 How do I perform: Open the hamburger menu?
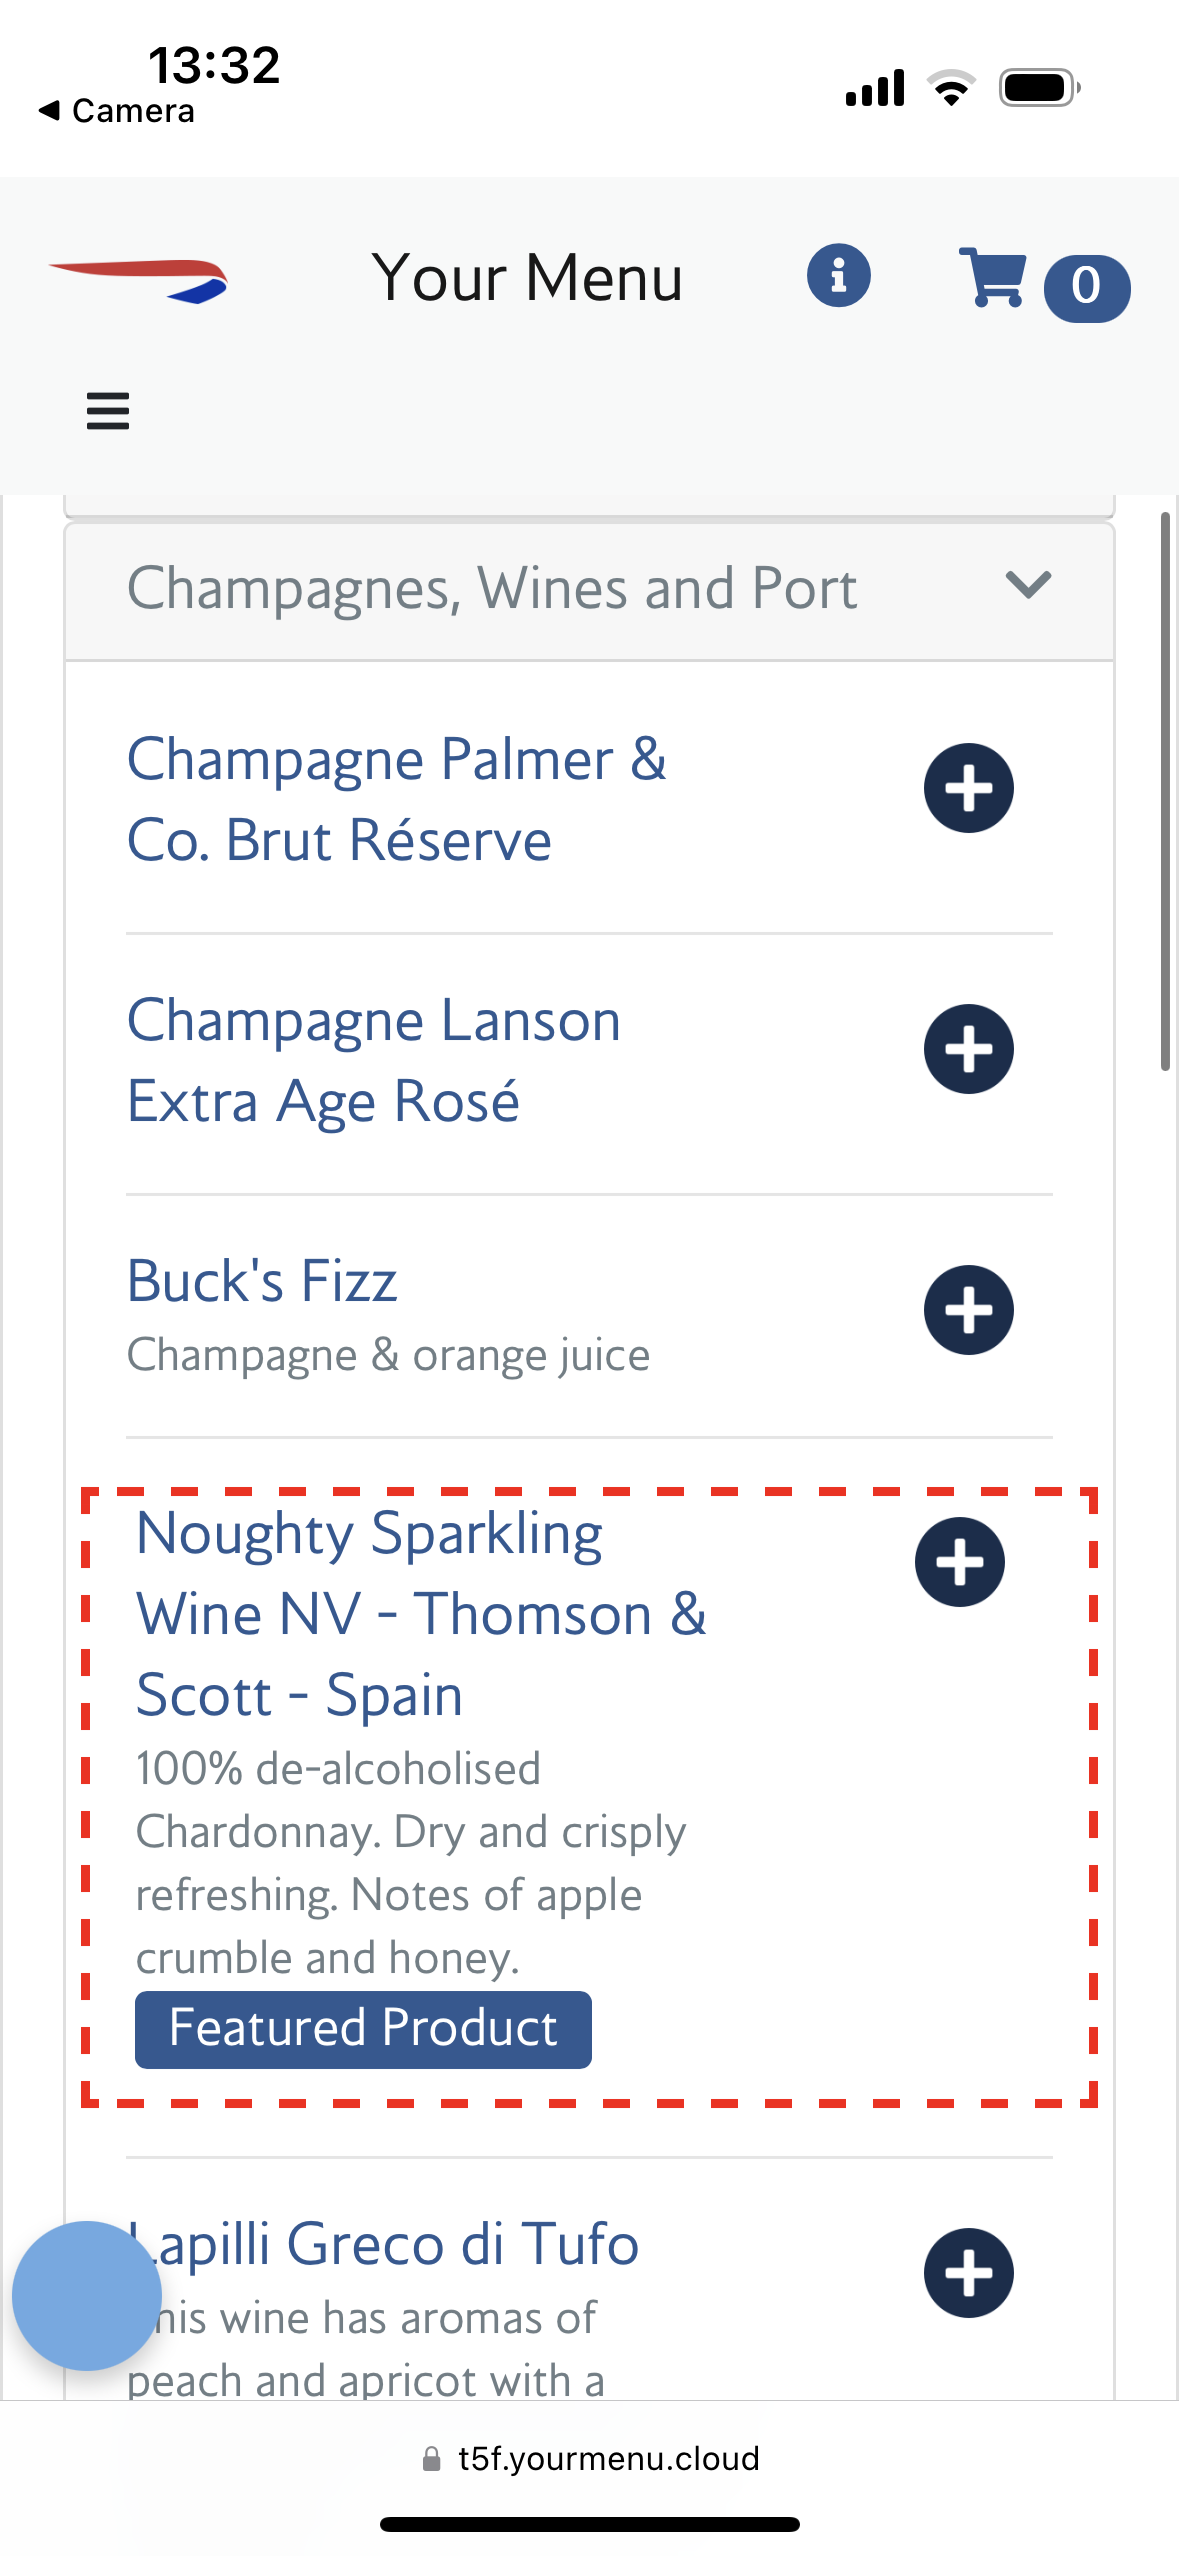(108, 411)
